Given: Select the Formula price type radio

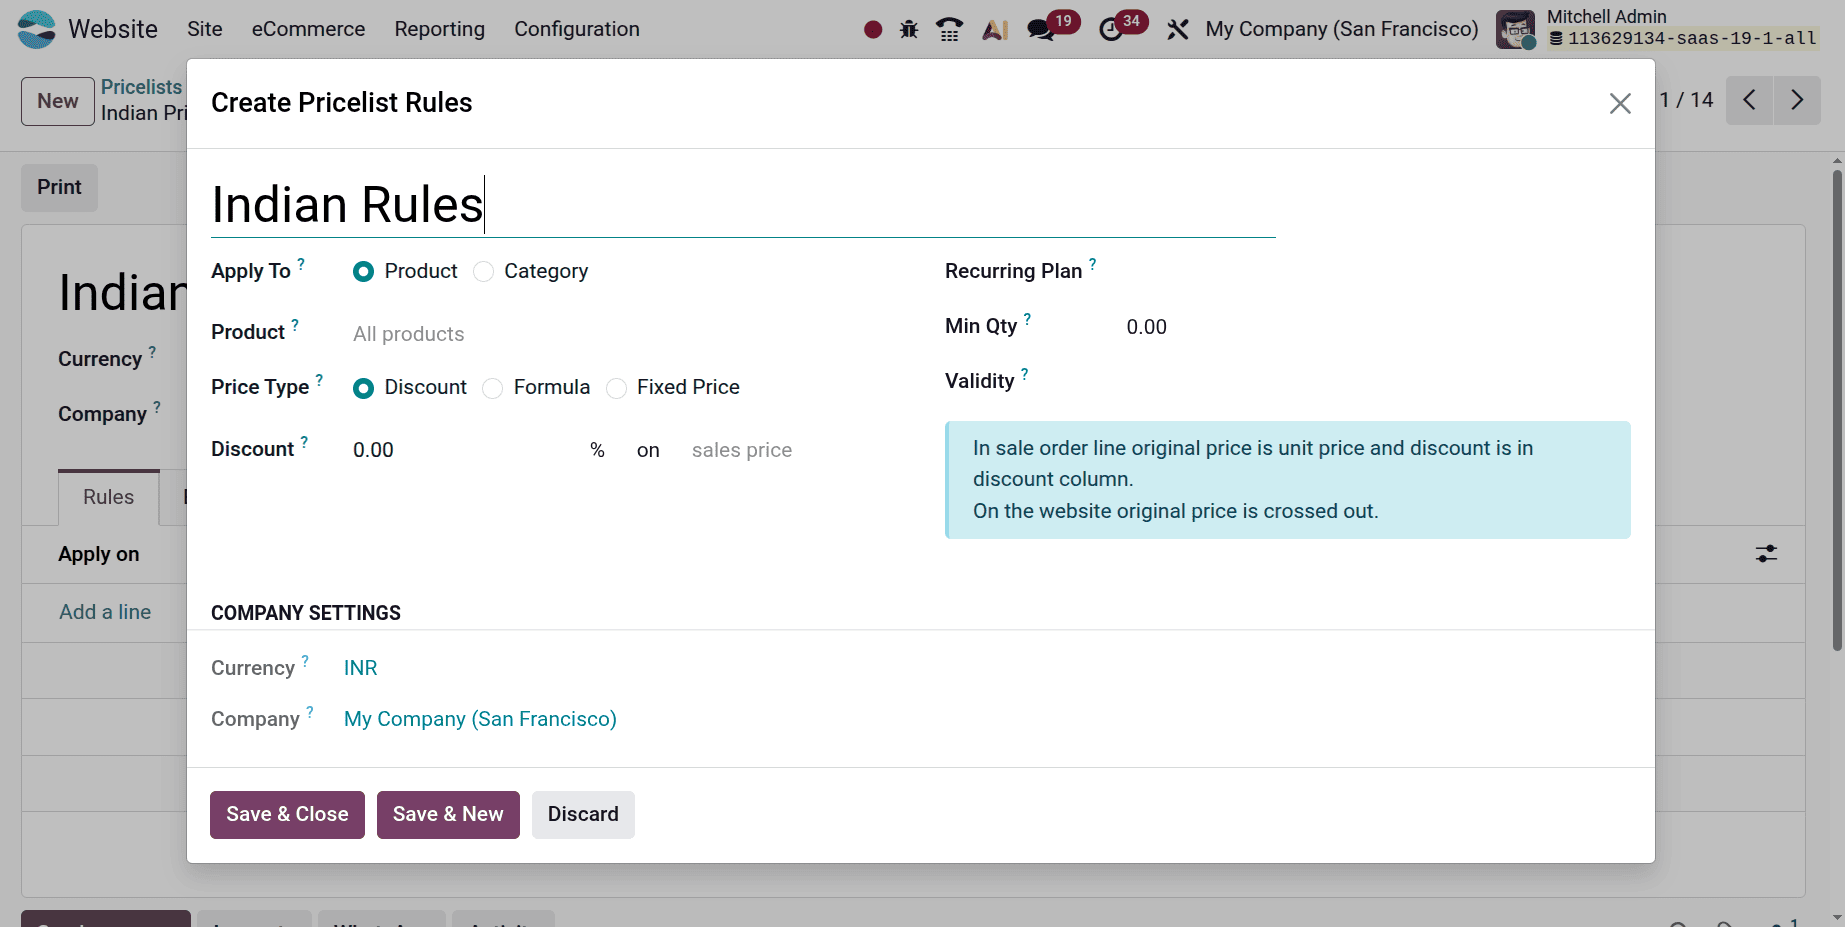Looking at the screenshot, I should coord(493,388).
